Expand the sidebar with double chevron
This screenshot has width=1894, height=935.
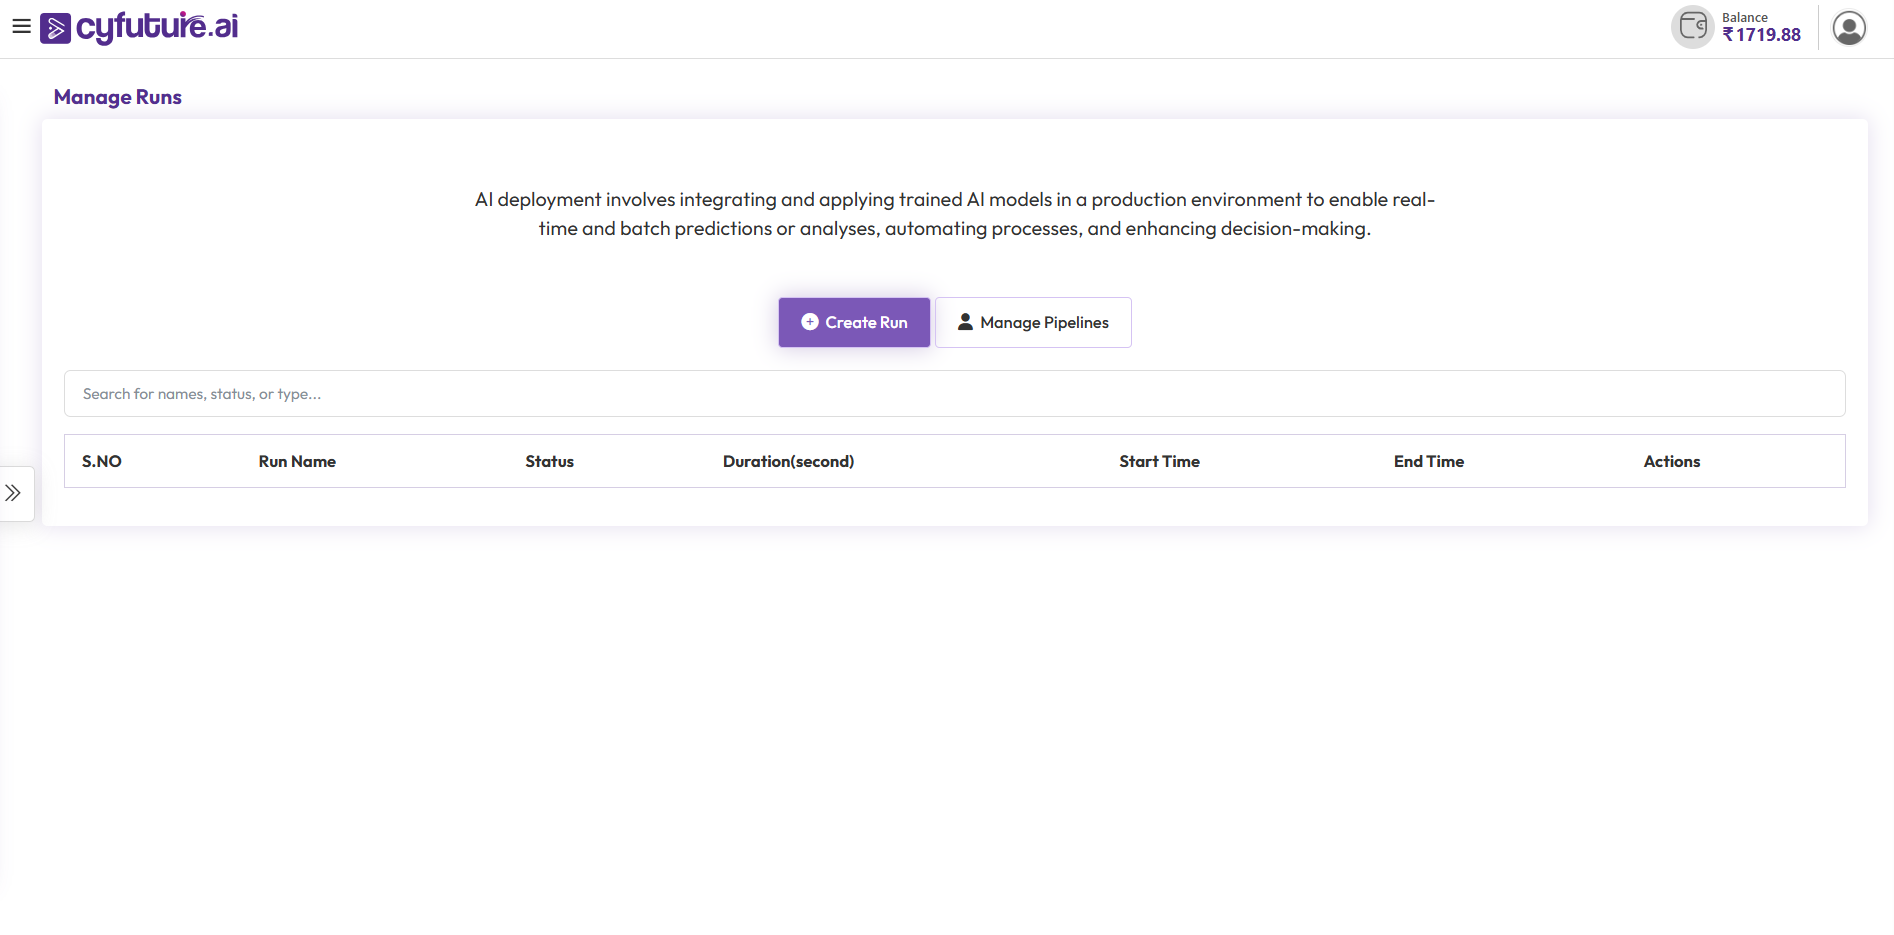point(14,493)
